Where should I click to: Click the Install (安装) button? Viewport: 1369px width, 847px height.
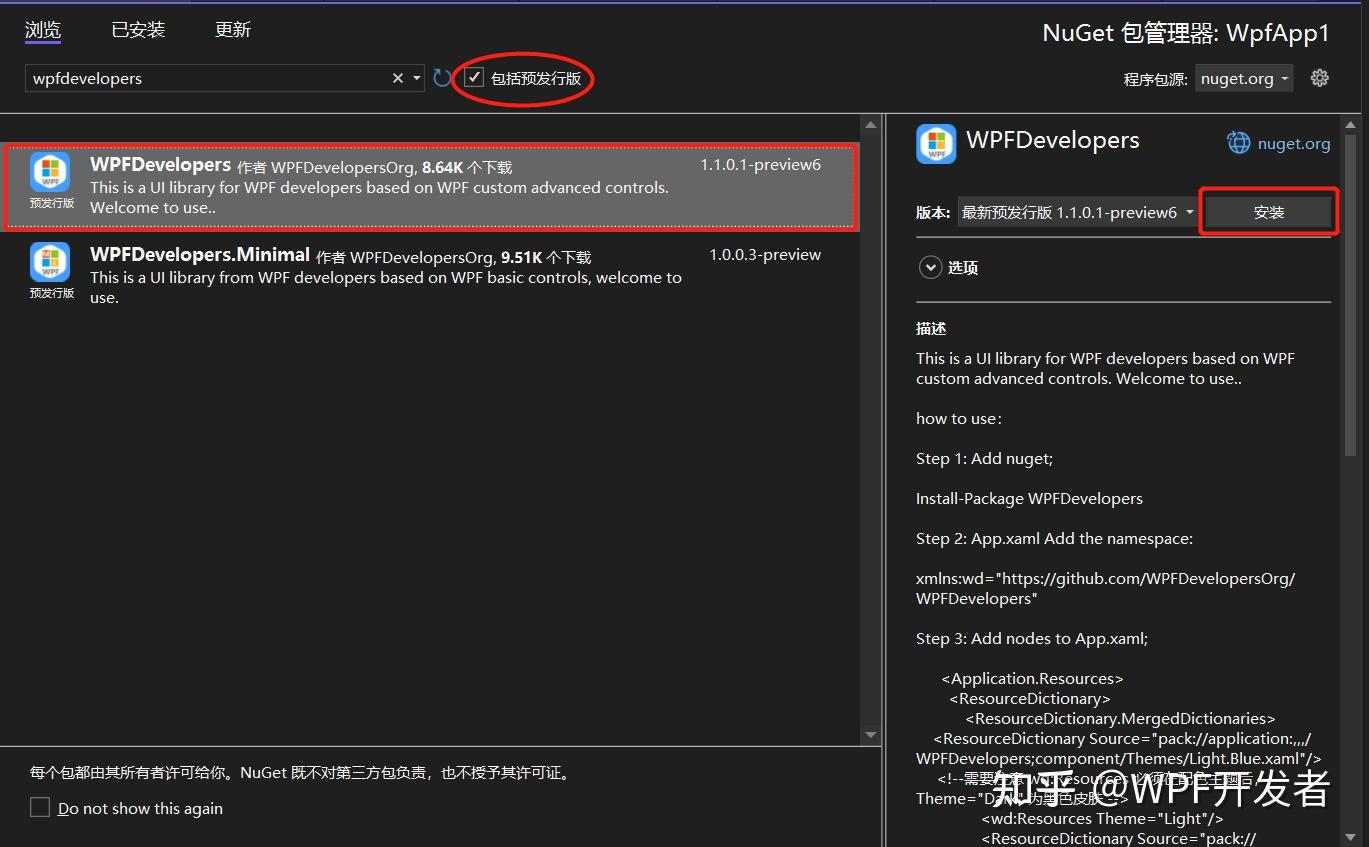[1269, 212]
